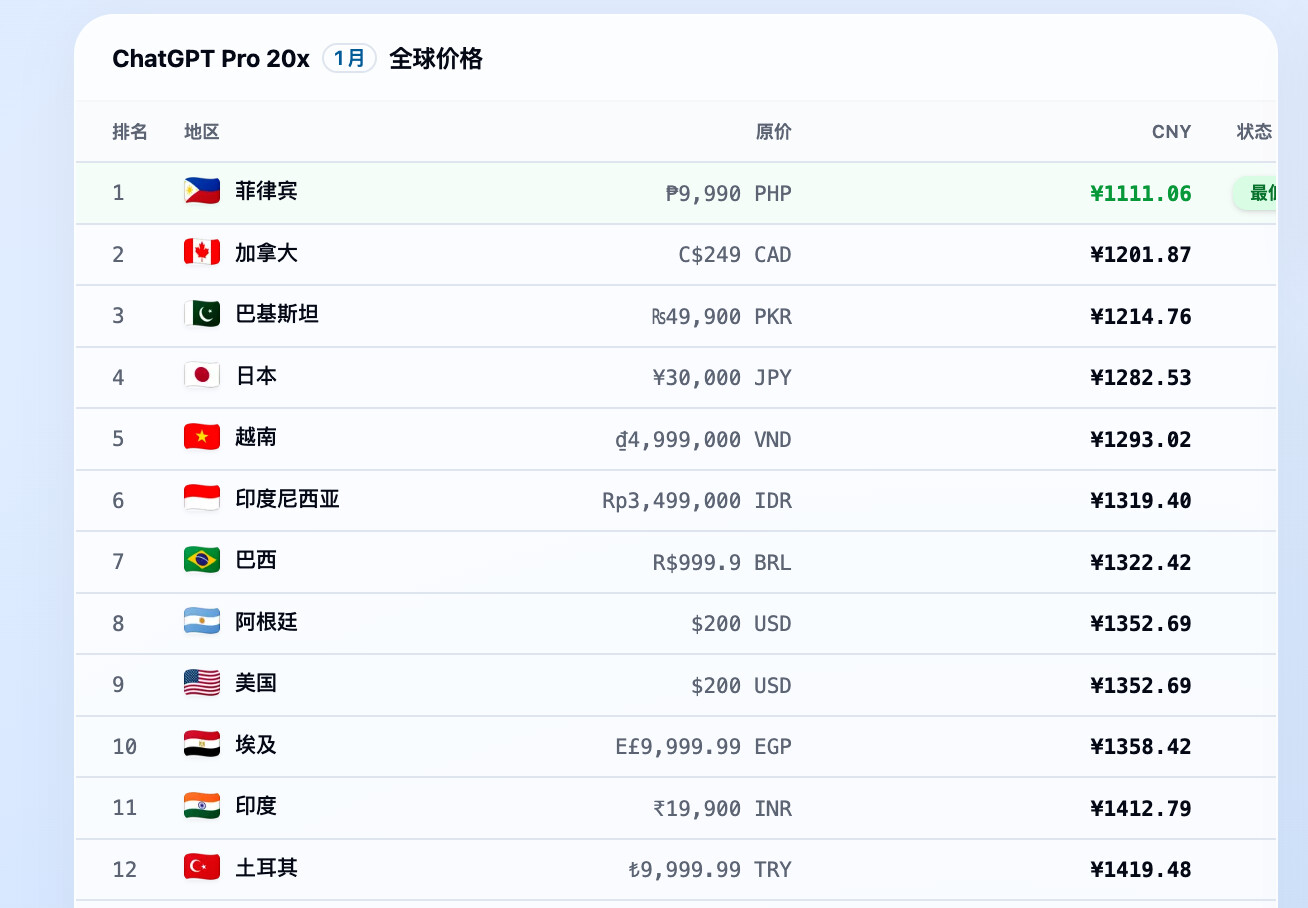The image size is (1308, 908).
Task: Click the rank number 1 cell
Action: pyautogui.click(x=119, y=193)
